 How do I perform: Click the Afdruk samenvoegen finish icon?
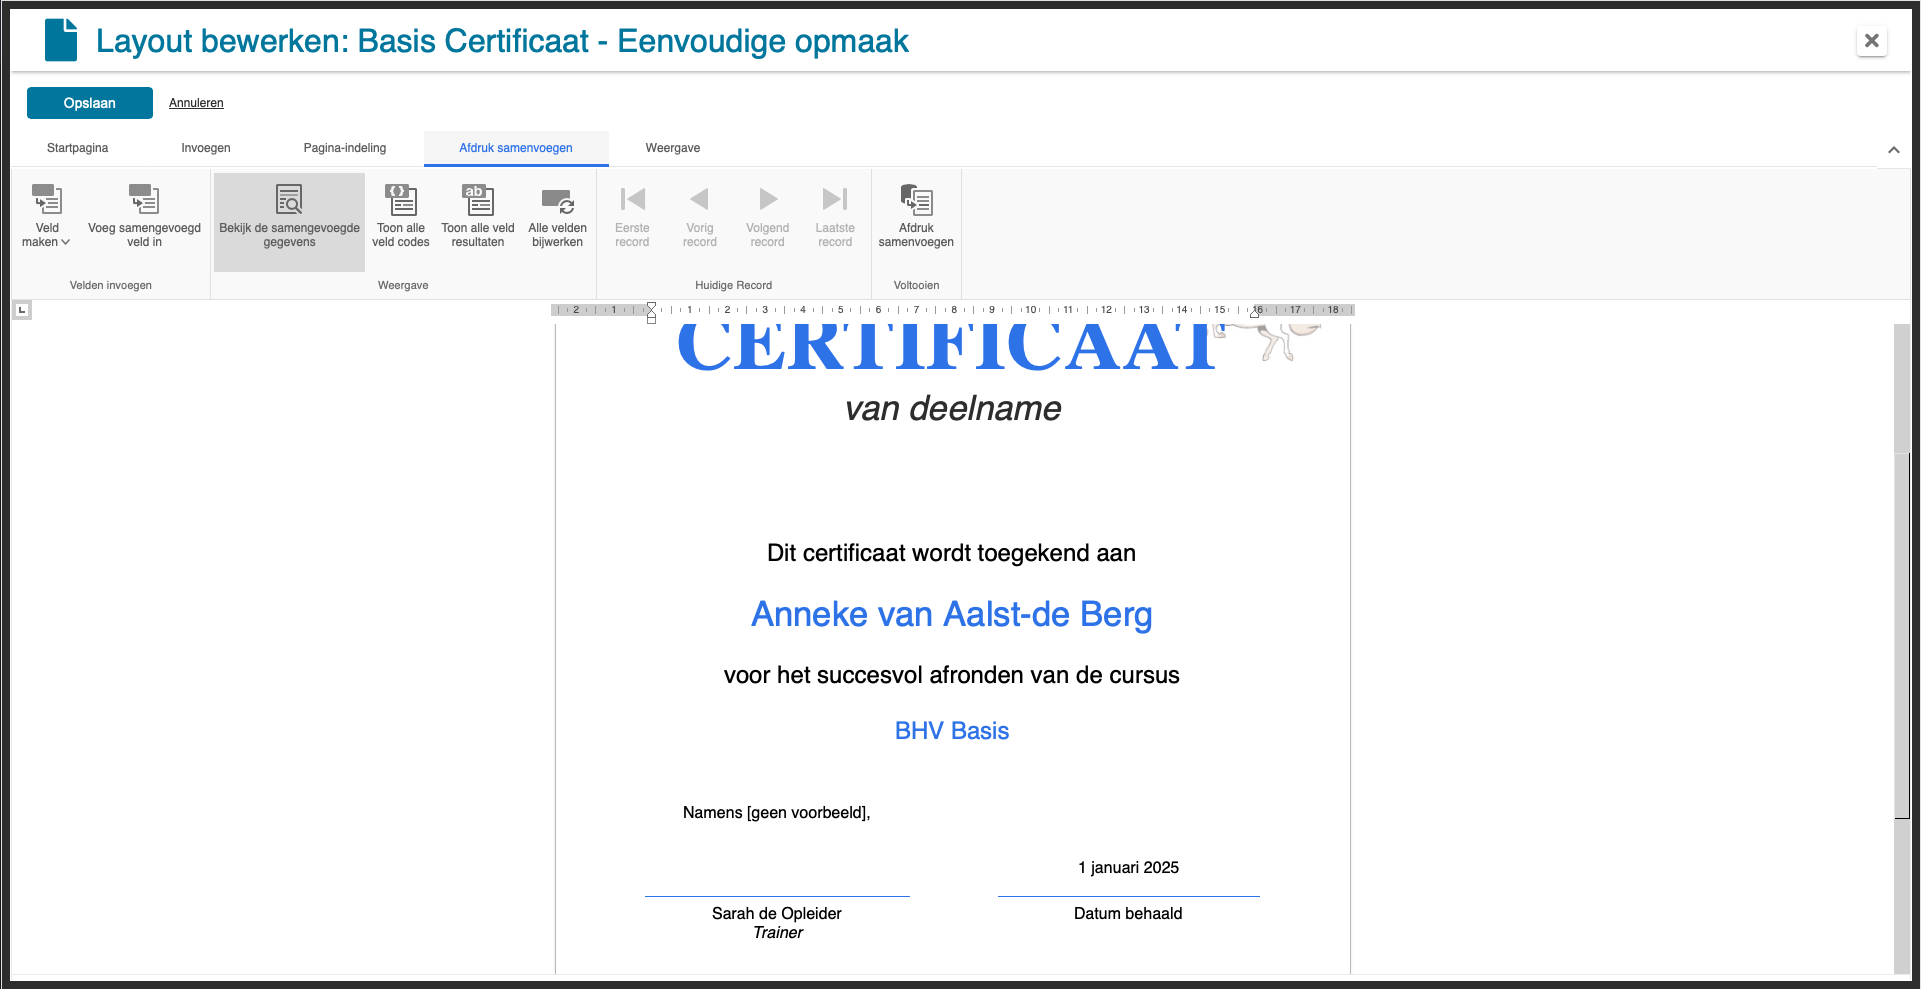[916, 200]
